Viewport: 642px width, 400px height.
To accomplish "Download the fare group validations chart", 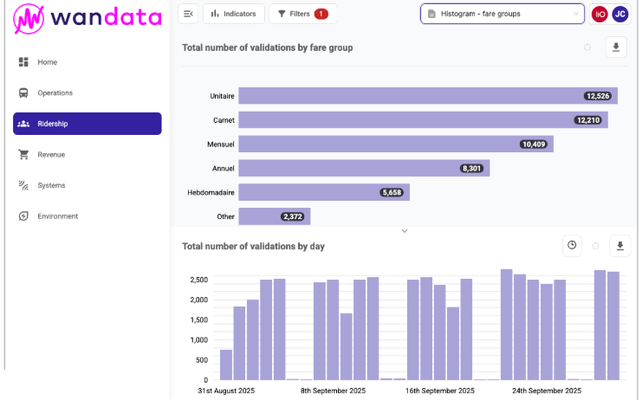I will (616, 48).
